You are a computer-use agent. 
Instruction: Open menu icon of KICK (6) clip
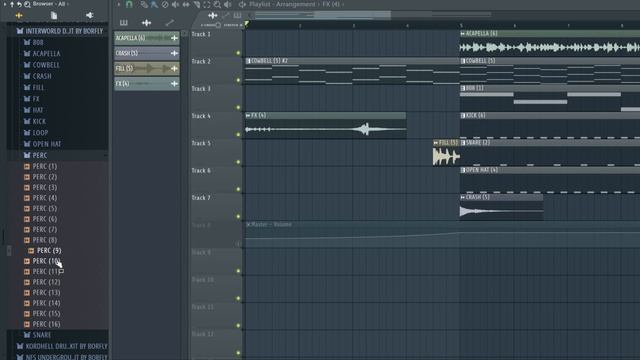coord(462,116)
